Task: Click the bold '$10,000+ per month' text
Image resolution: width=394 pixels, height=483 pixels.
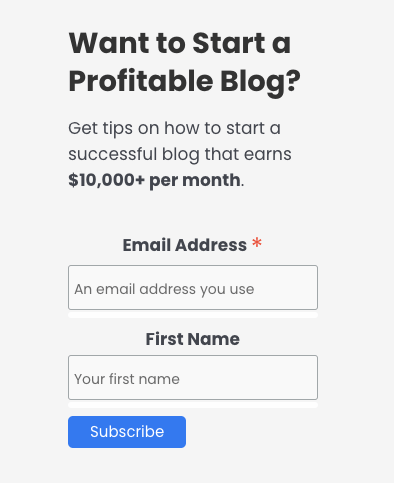Action: 154,180
